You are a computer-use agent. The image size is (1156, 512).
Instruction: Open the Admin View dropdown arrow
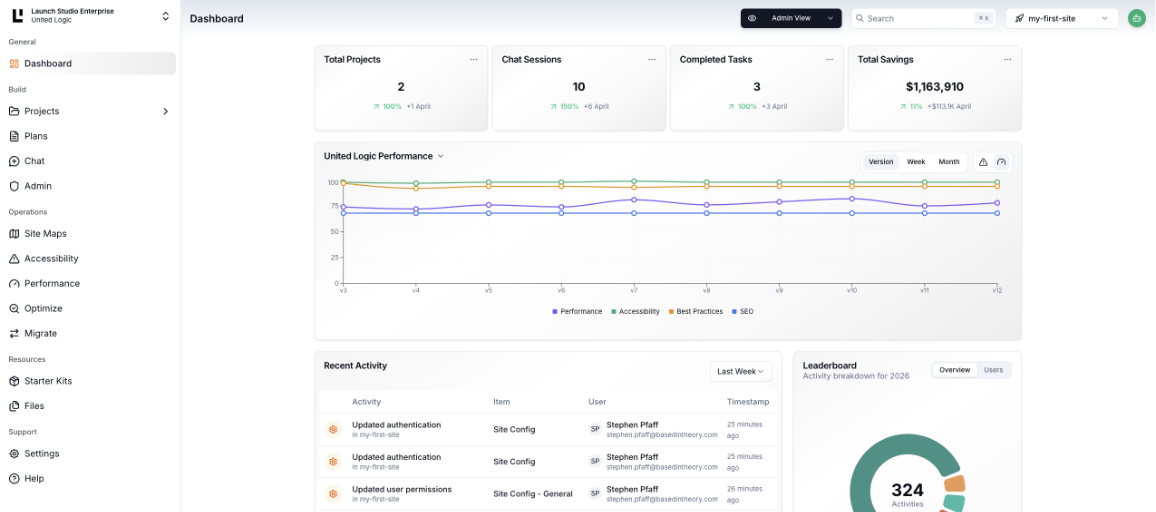[830, 18]
